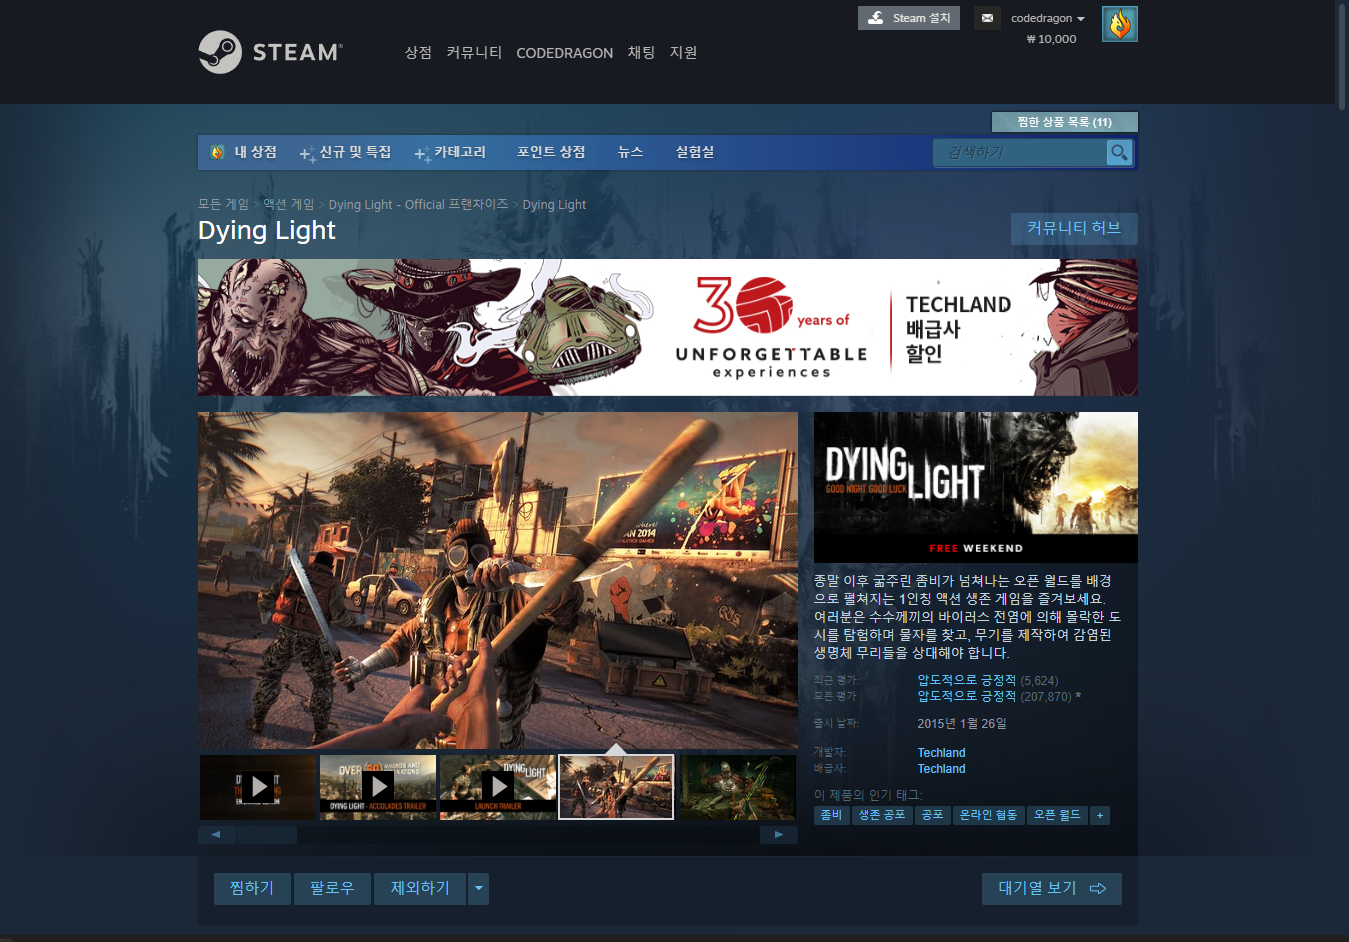Click the search magnifier icon
The width and height of the screenshot is (1349, 942).
[1119, 152]
